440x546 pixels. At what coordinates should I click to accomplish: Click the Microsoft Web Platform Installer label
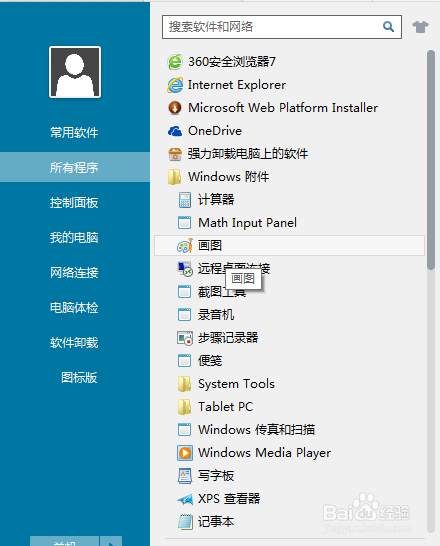[x=283, y=108]
